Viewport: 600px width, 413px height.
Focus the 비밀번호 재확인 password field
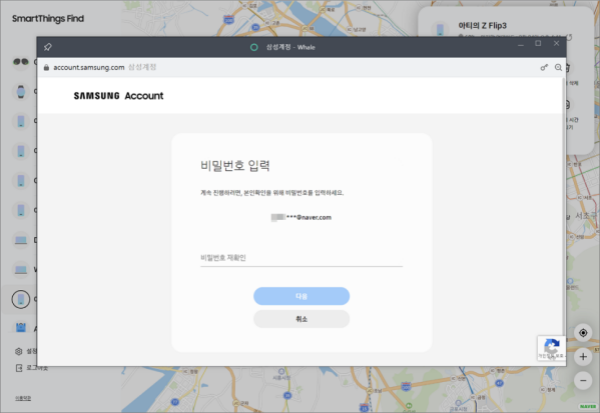click(301, 258)
